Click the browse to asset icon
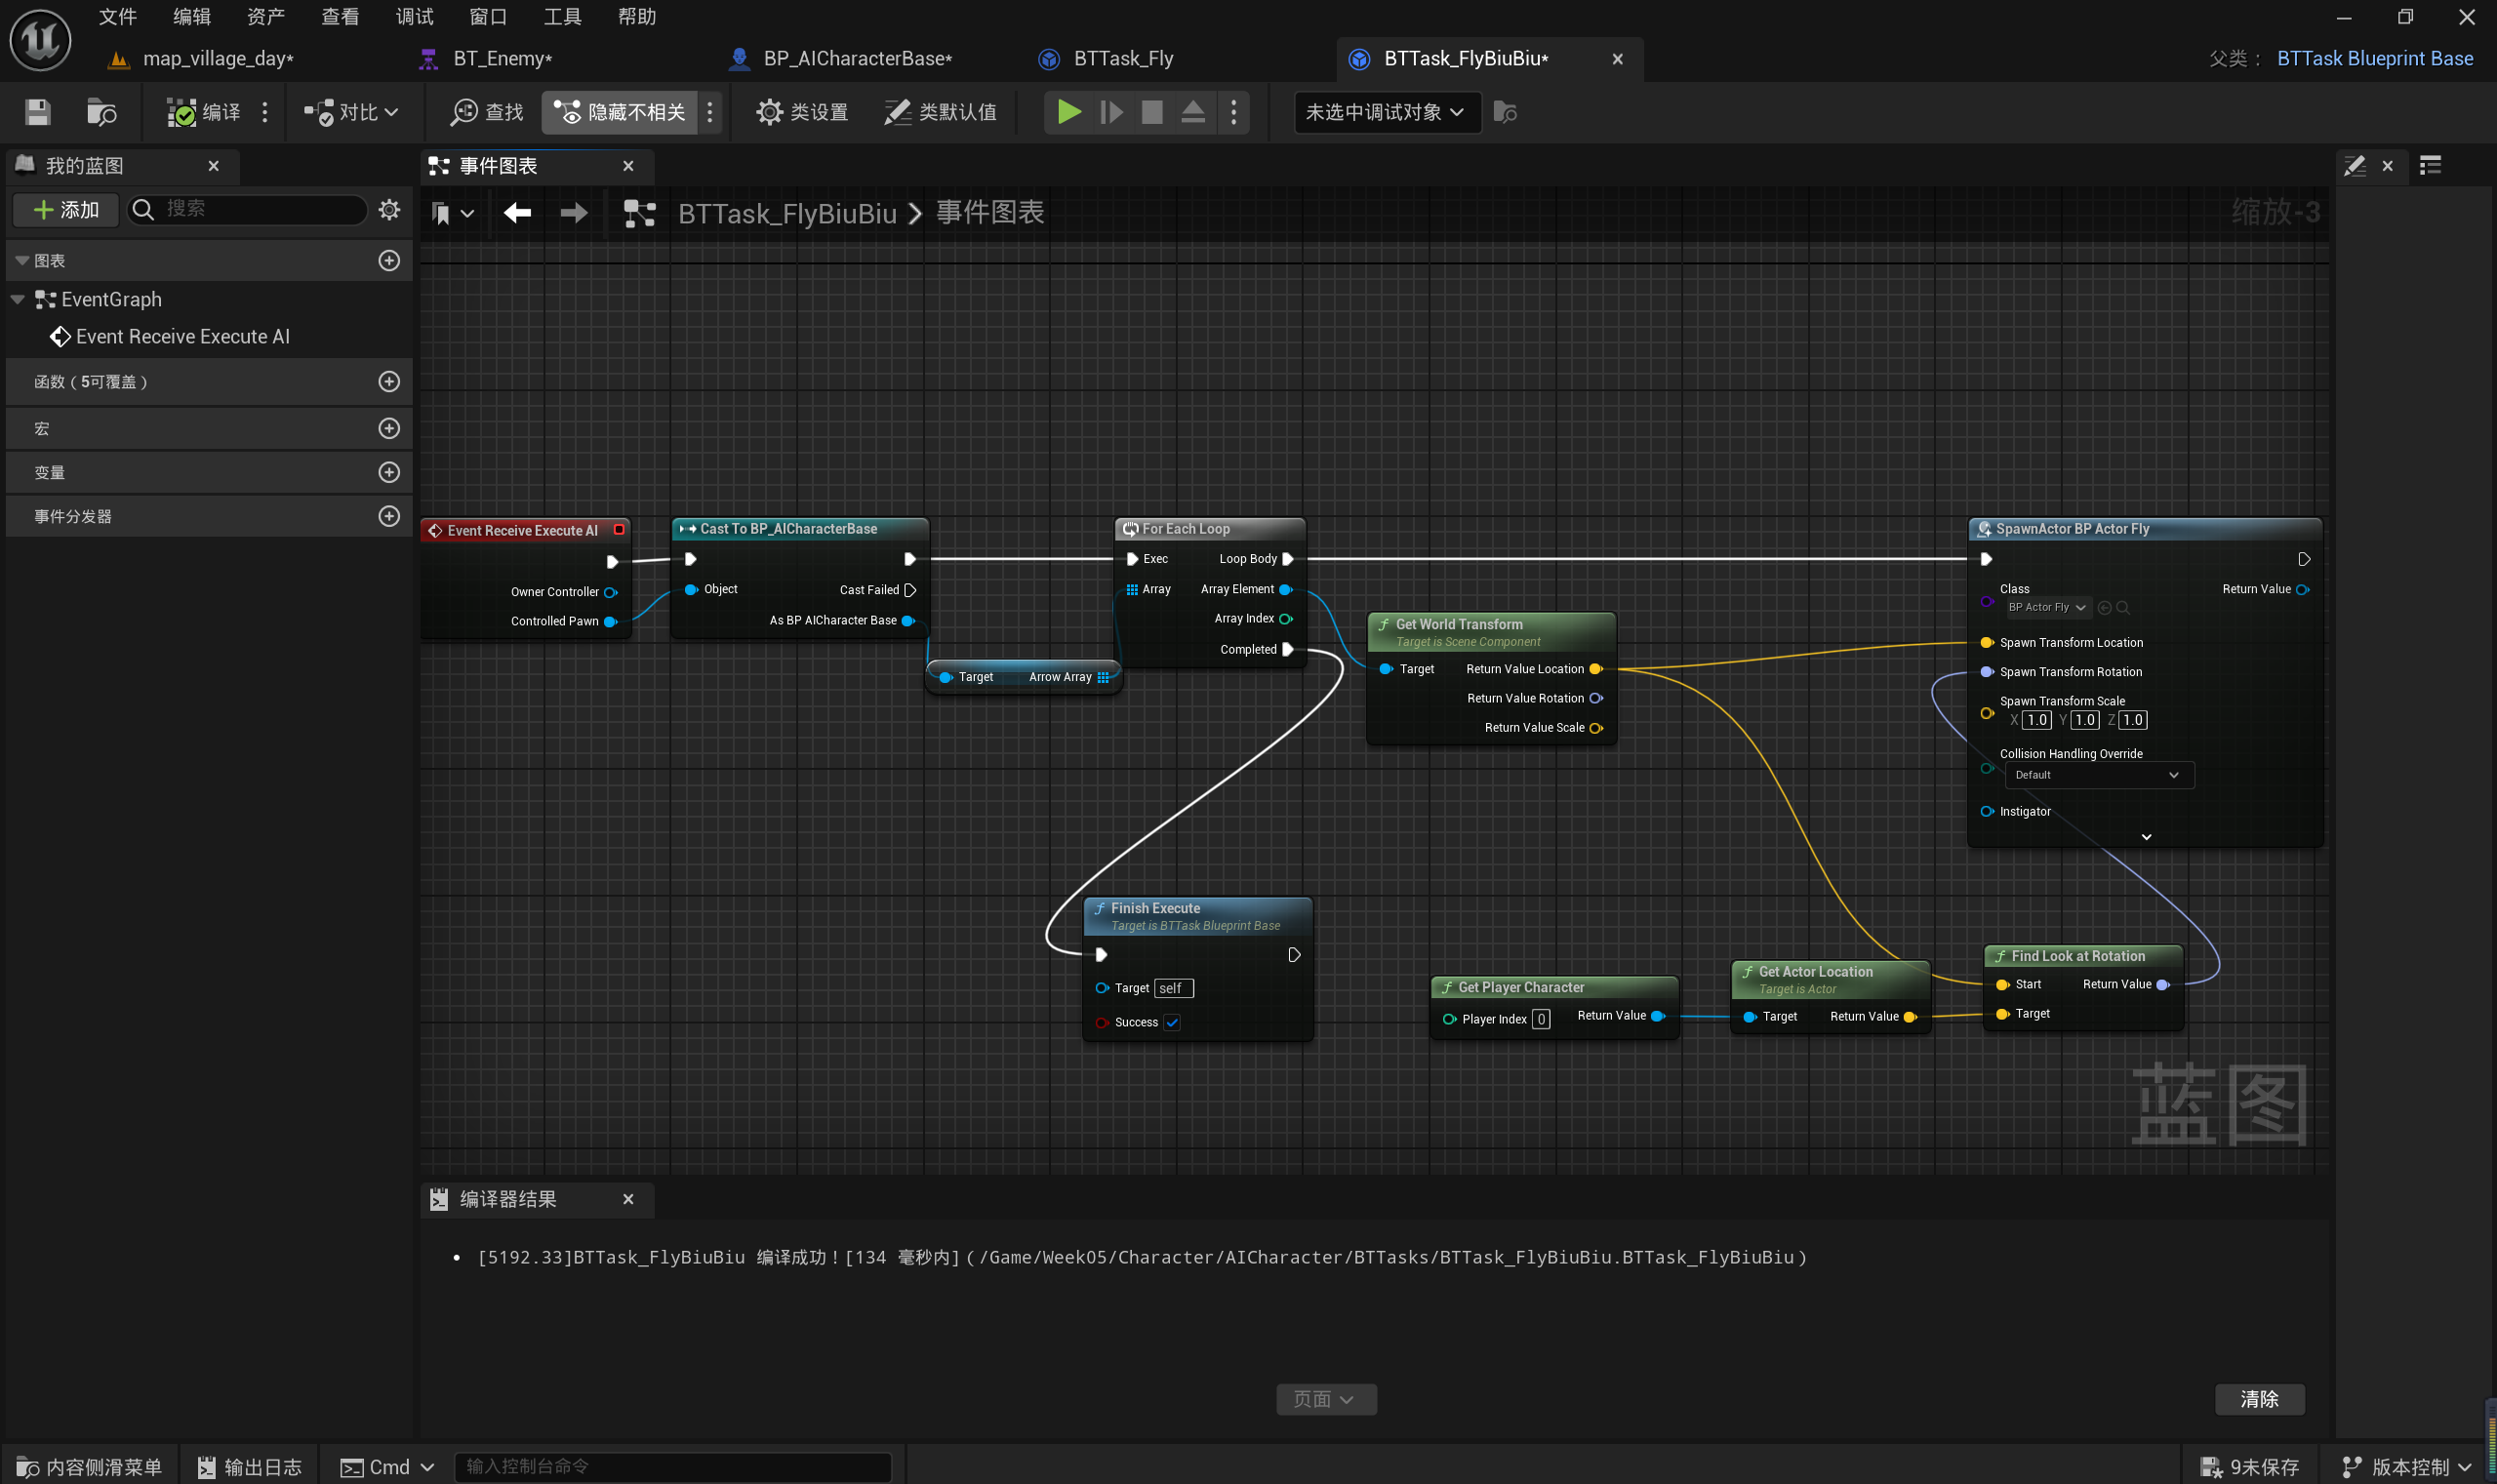 101,112
